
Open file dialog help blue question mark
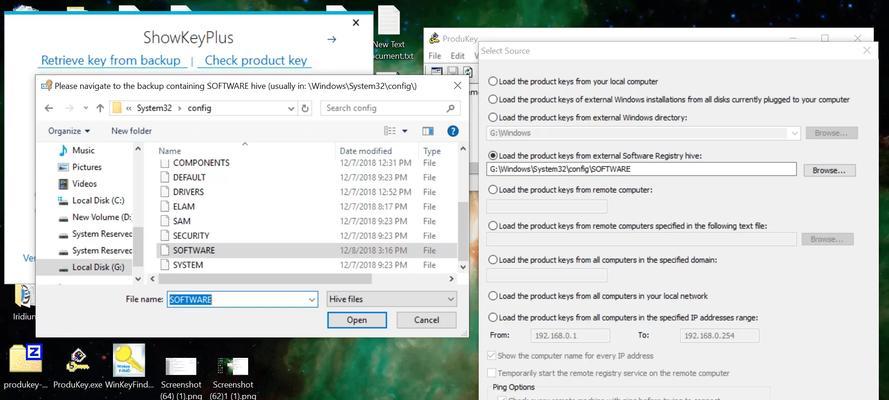[452, 131]
